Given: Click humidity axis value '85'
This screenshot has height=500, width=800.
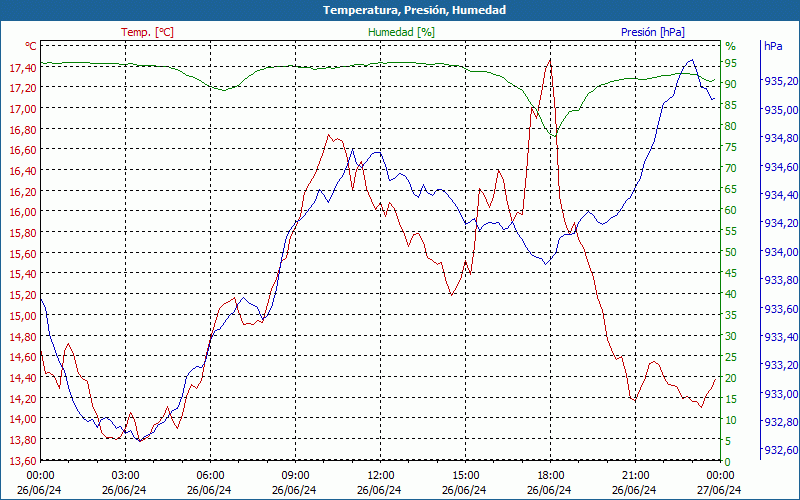Looking at the screenshot, I should point(731,105).
